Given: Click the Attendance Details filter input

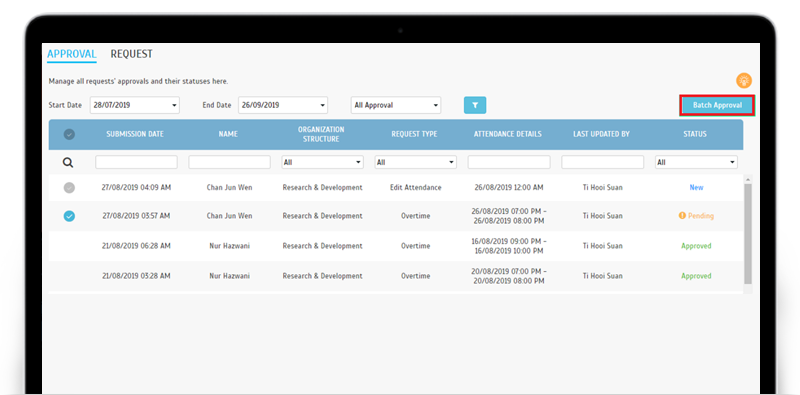Looking at the screenshot, I should (509, 162).
